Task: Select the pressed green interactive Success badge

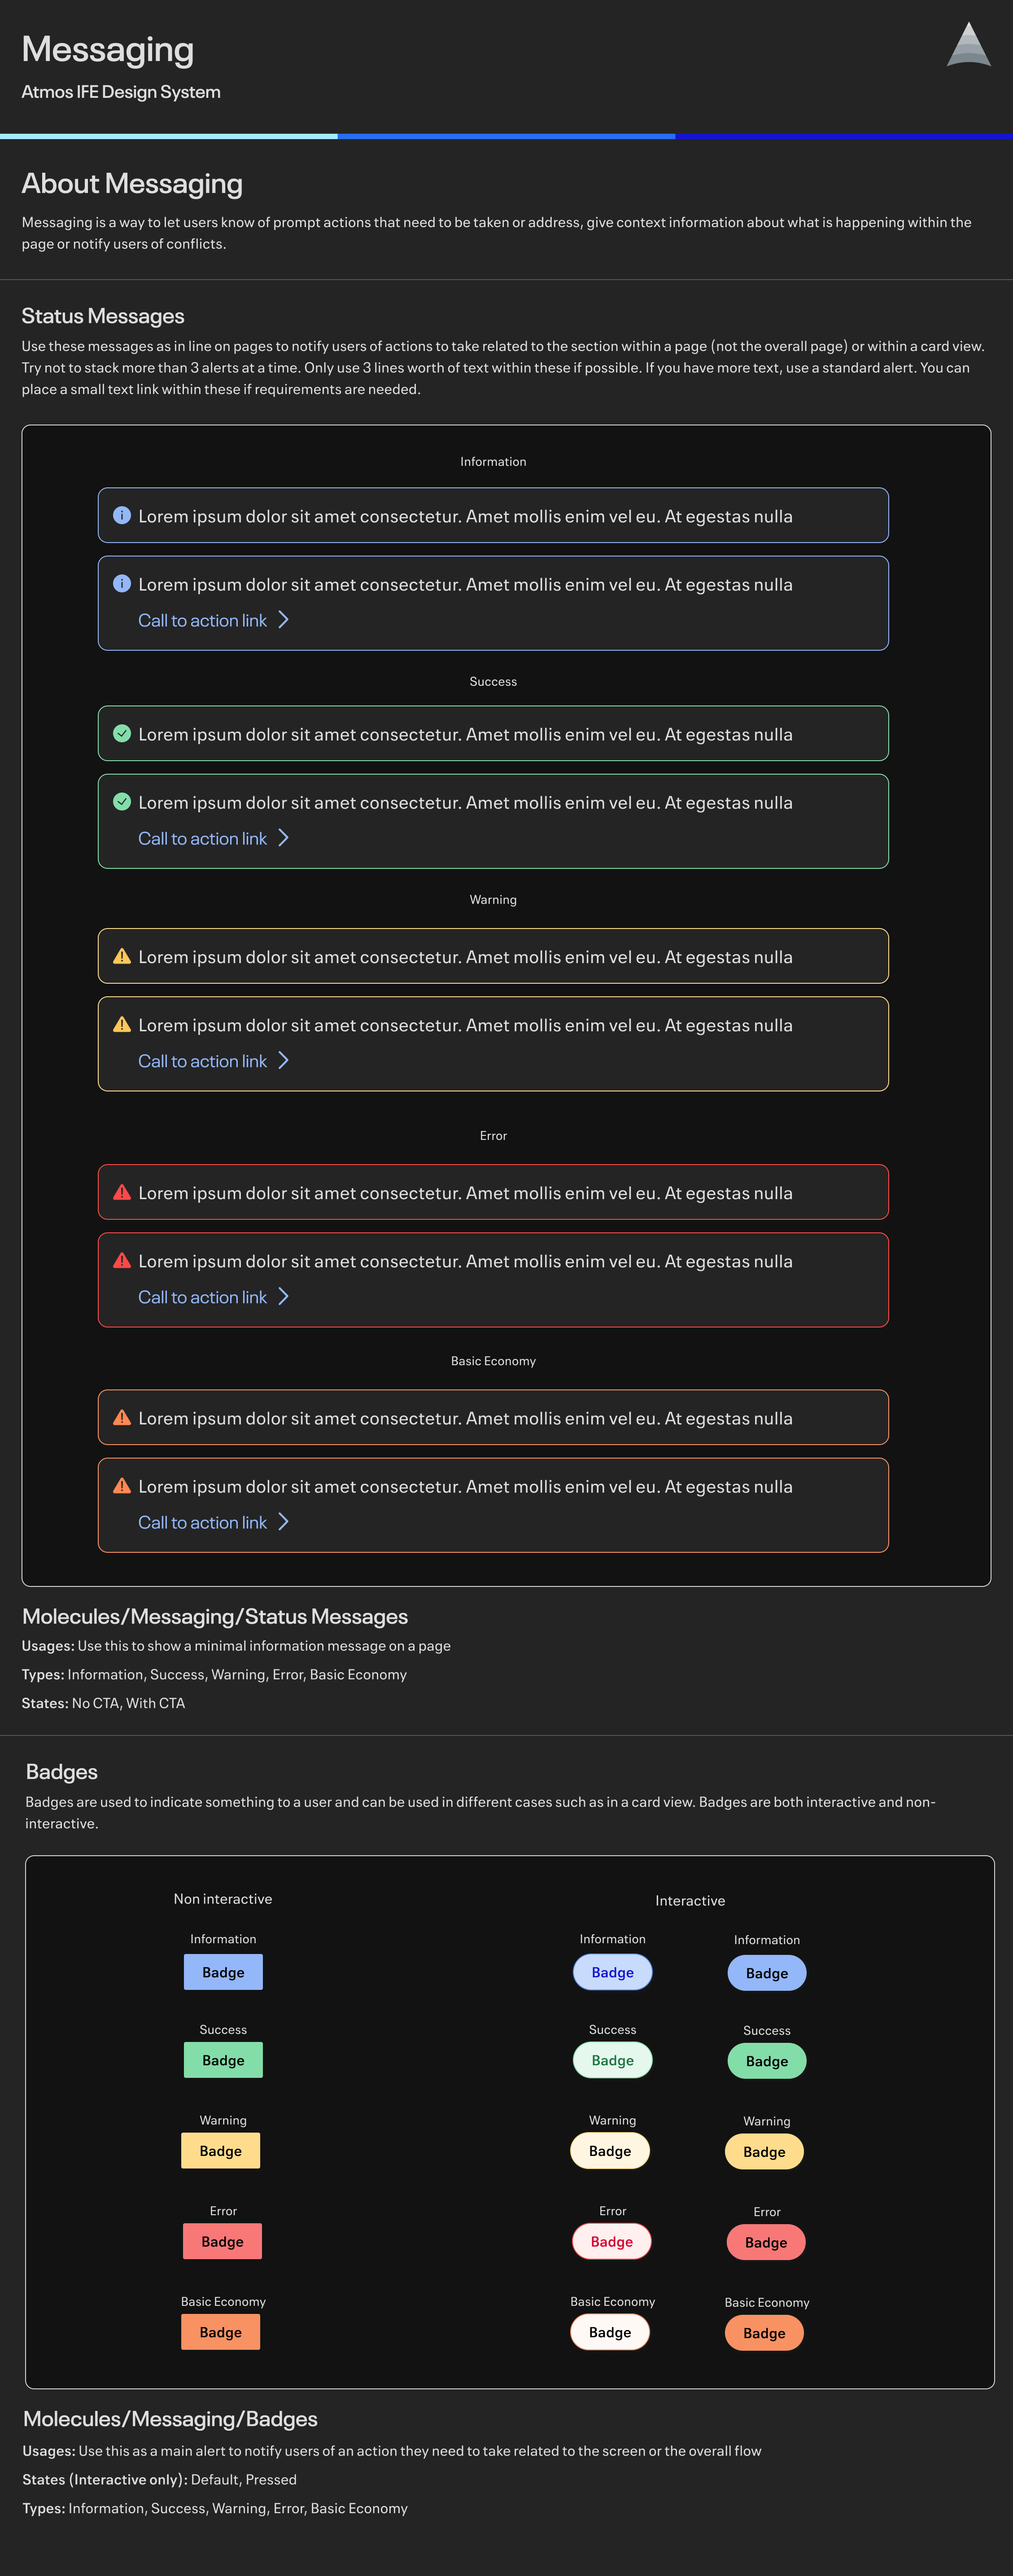Action: [767, 2061]
